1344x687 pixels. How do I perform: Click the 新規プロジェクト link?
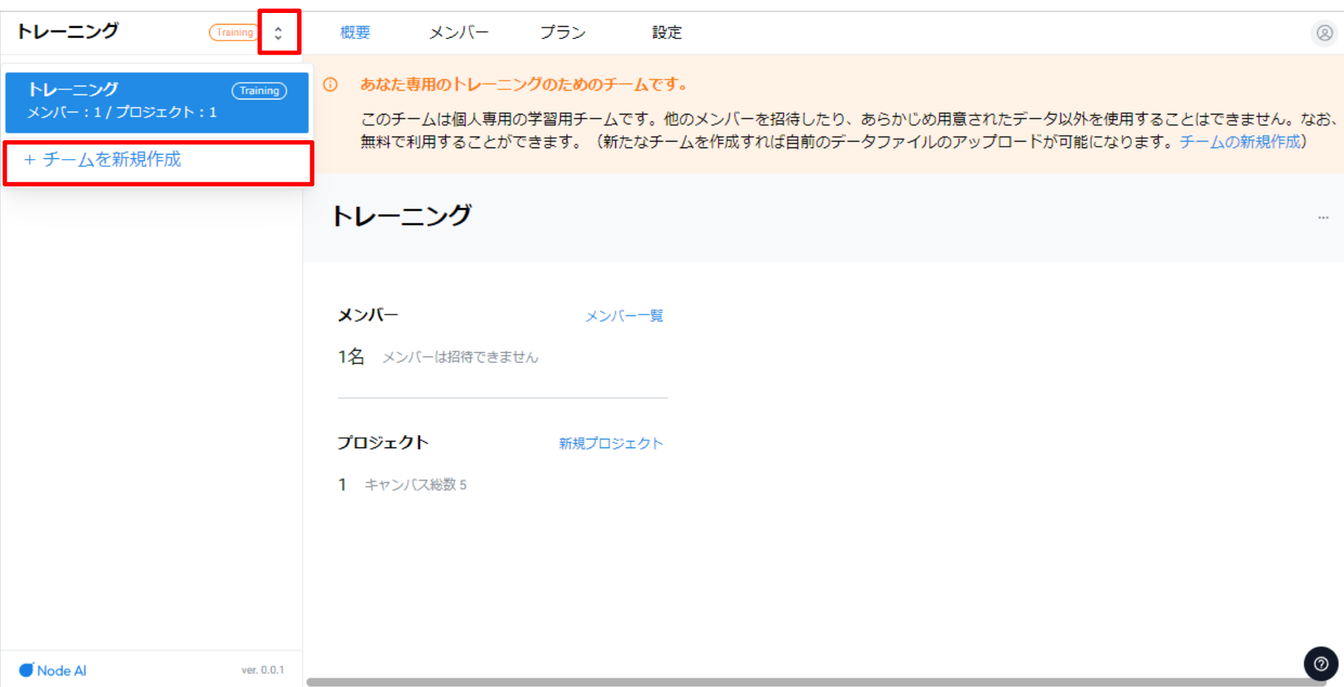tap(611, 443)
